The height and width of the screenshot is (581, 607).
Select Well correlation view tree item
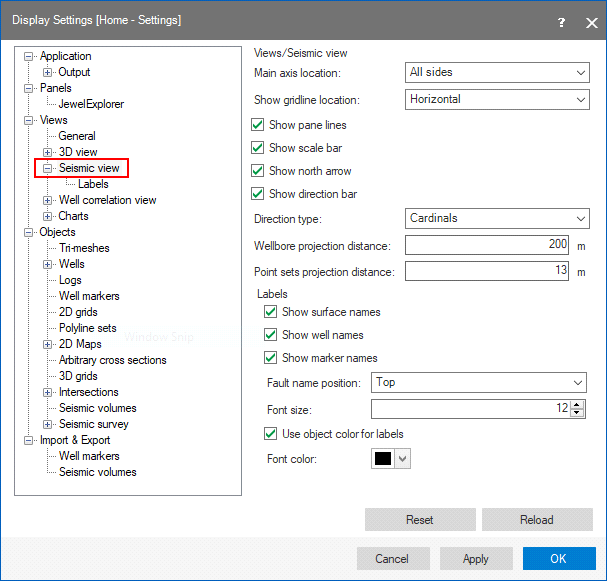[107, 200]
